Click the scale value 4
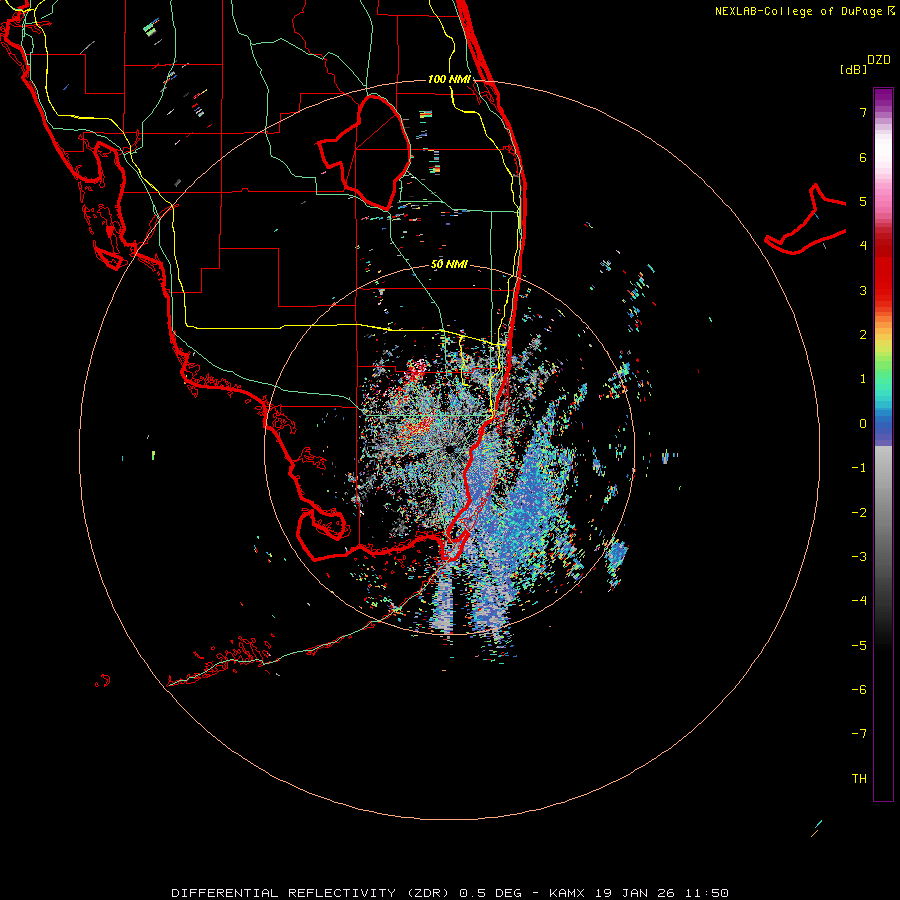The image size is (900, 900). pos(863,246)
